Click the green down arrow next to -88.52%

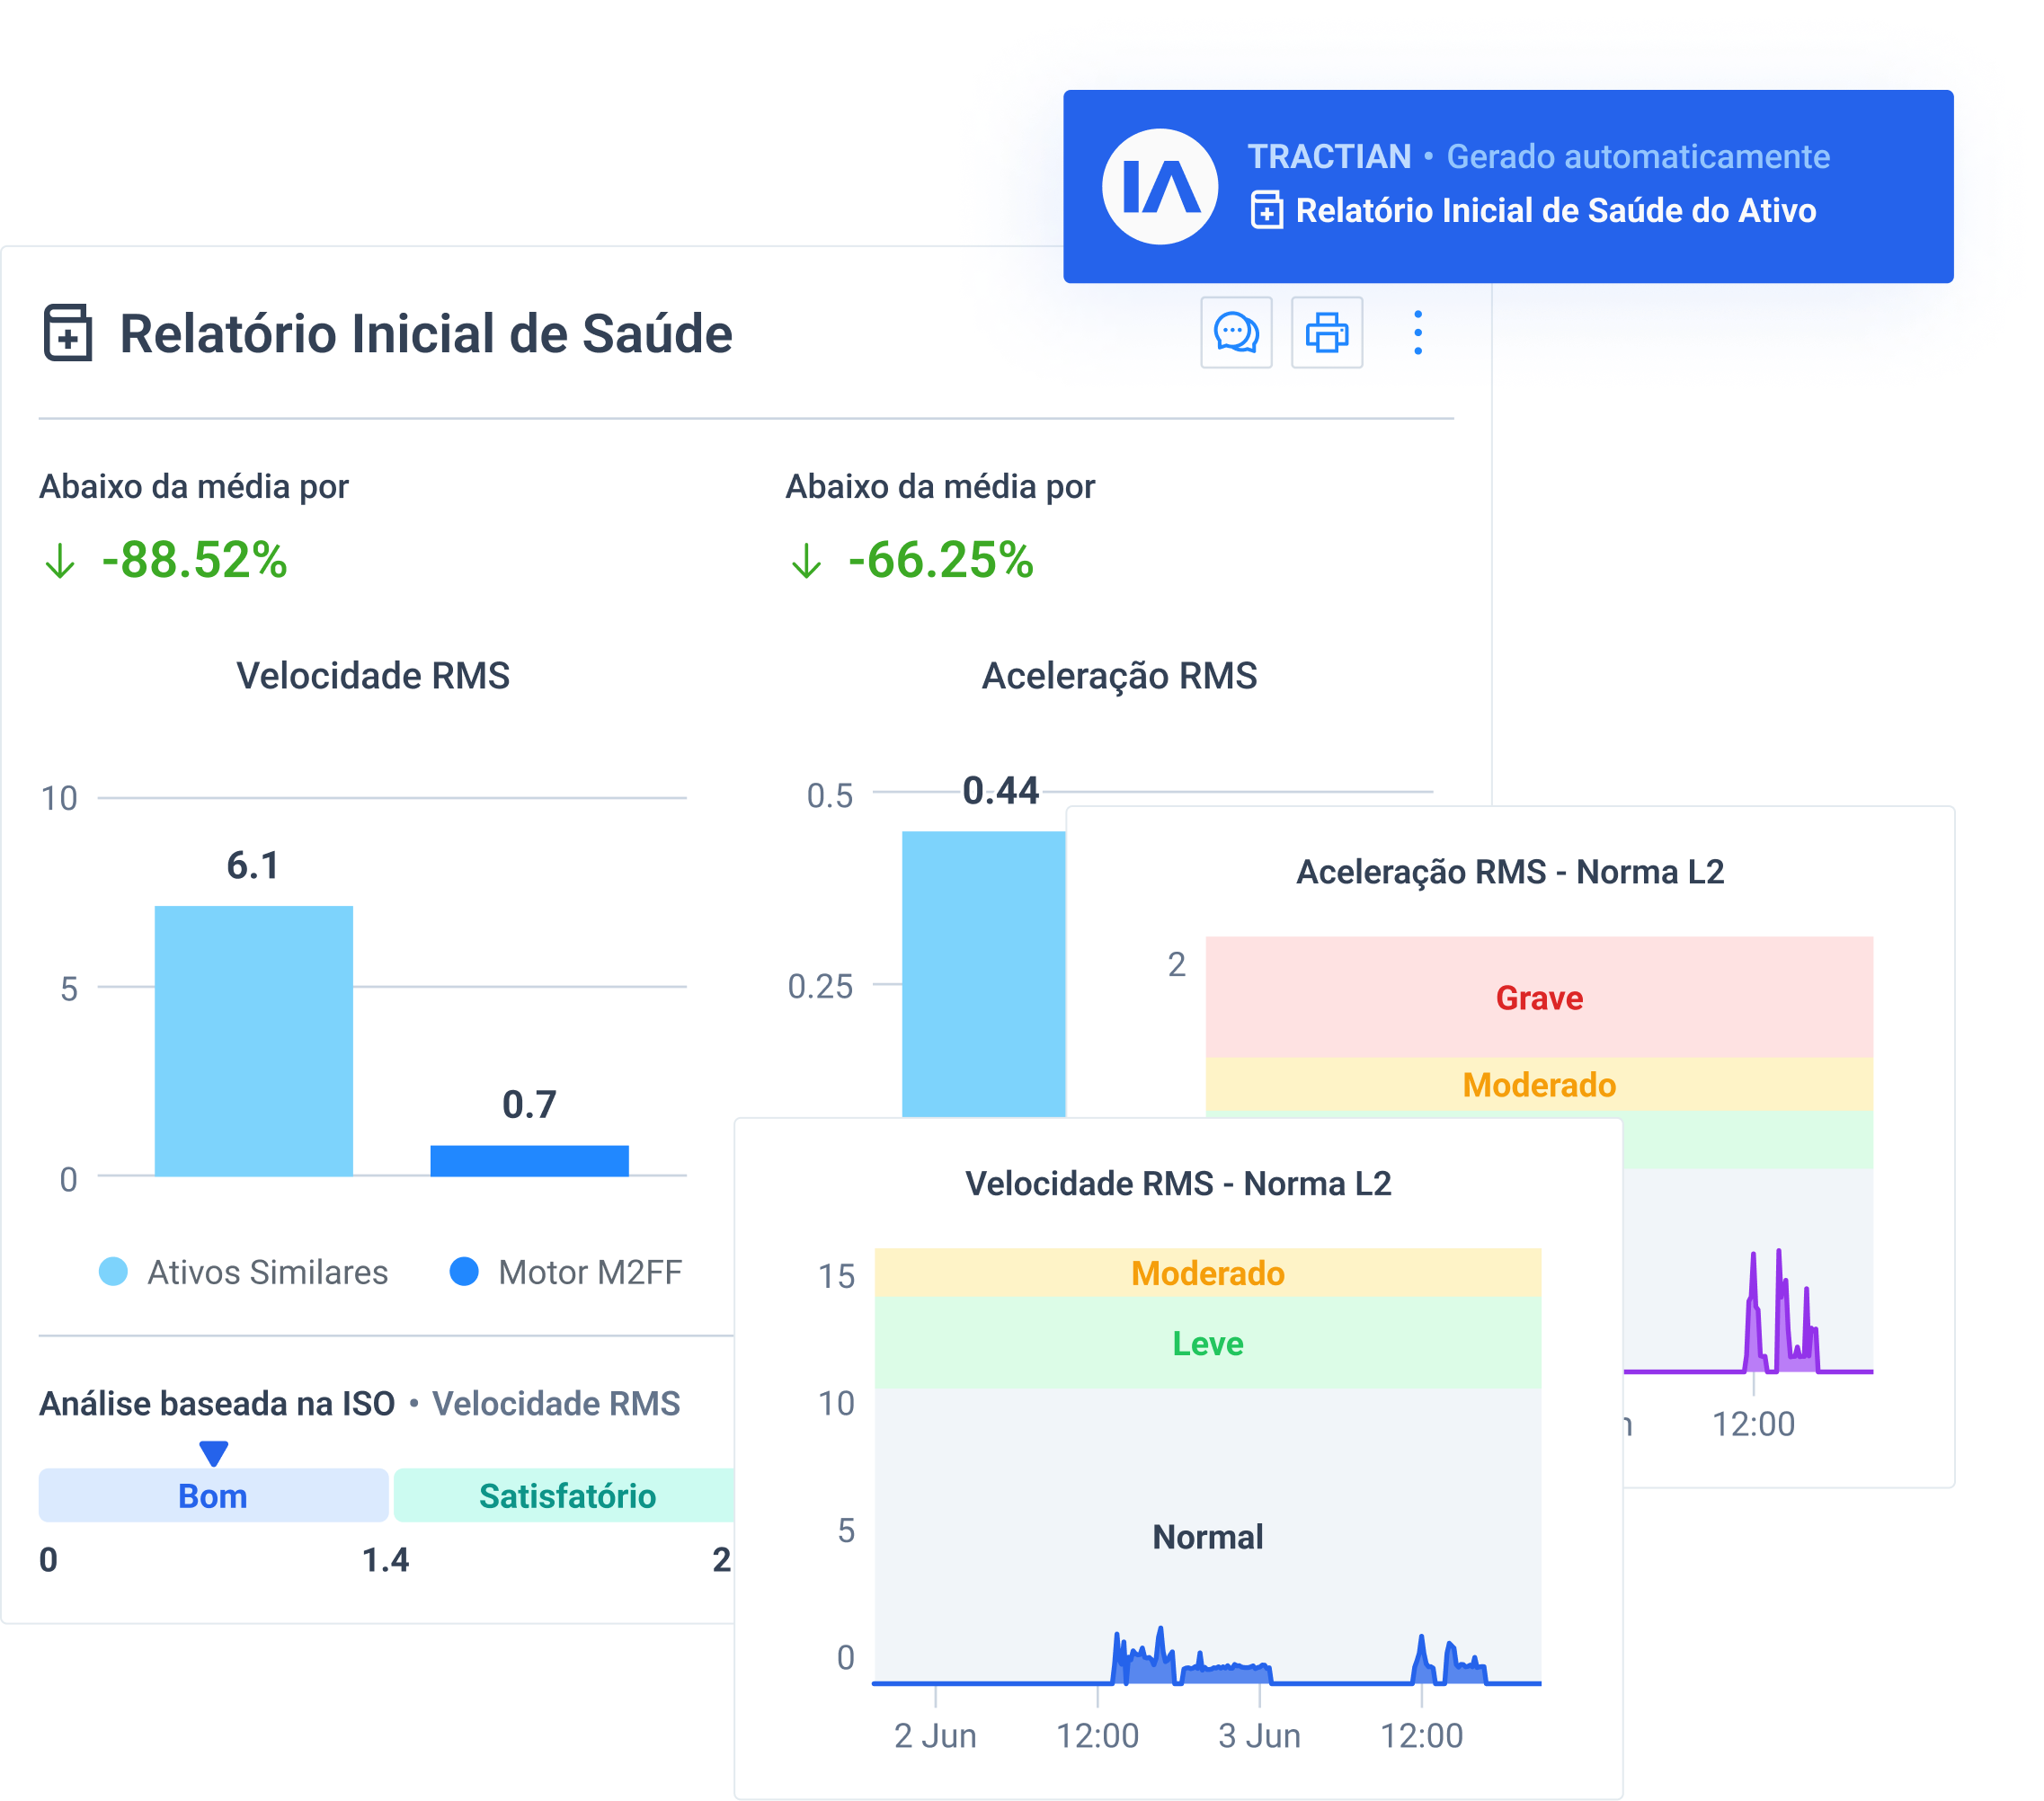(61, 561)
